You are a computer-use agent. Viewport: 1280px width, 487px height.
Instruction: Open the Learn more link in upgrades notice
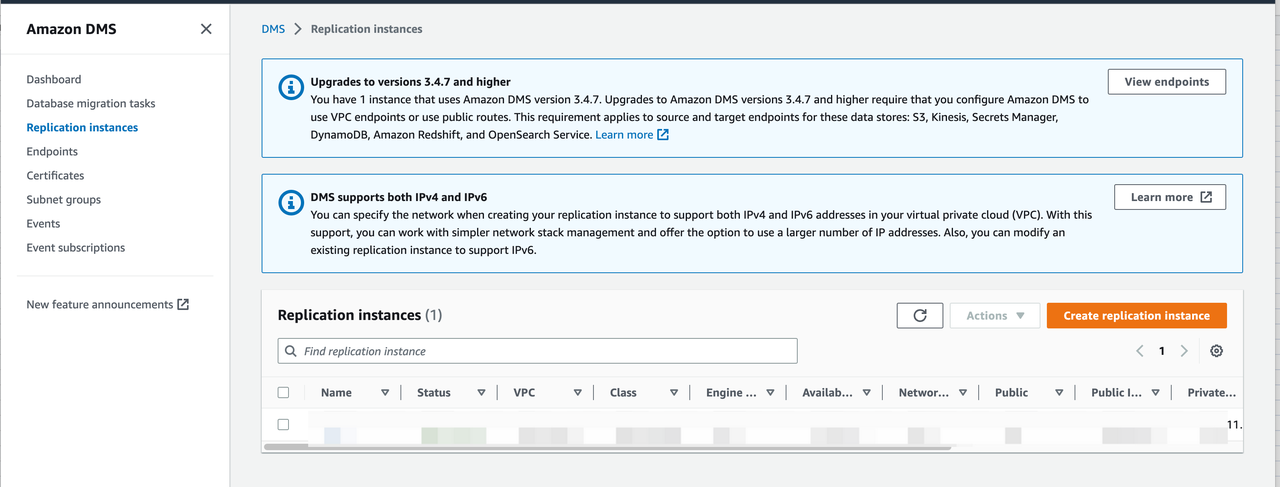632,135
